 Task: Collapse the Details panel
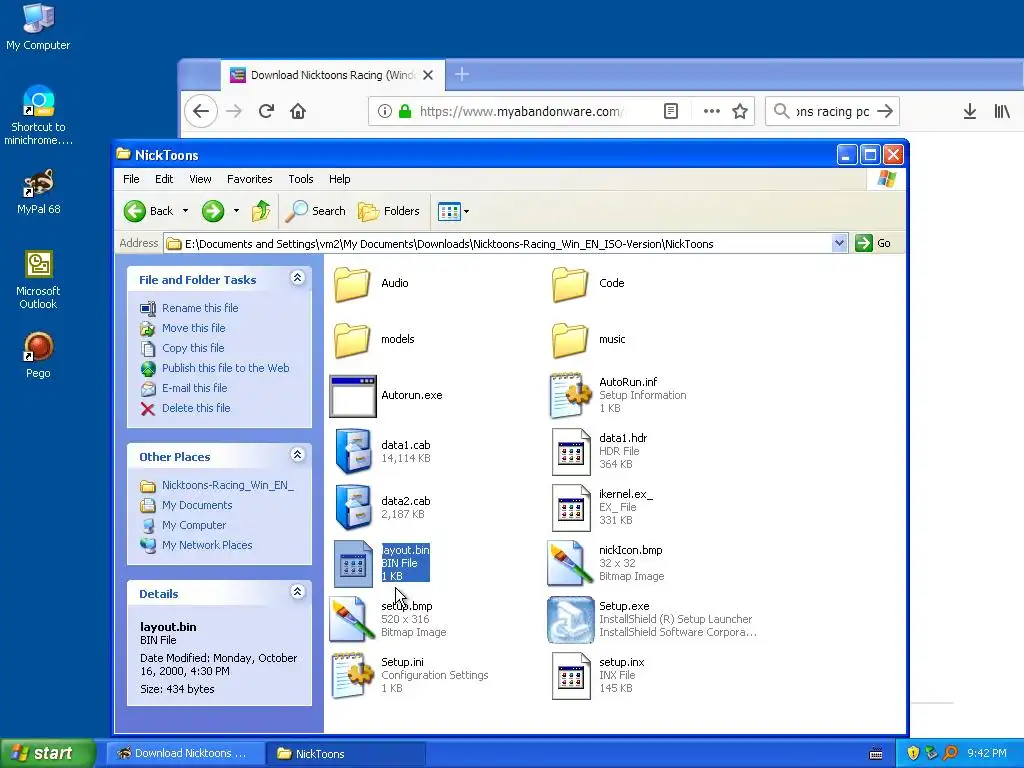[x=297, y=592]
